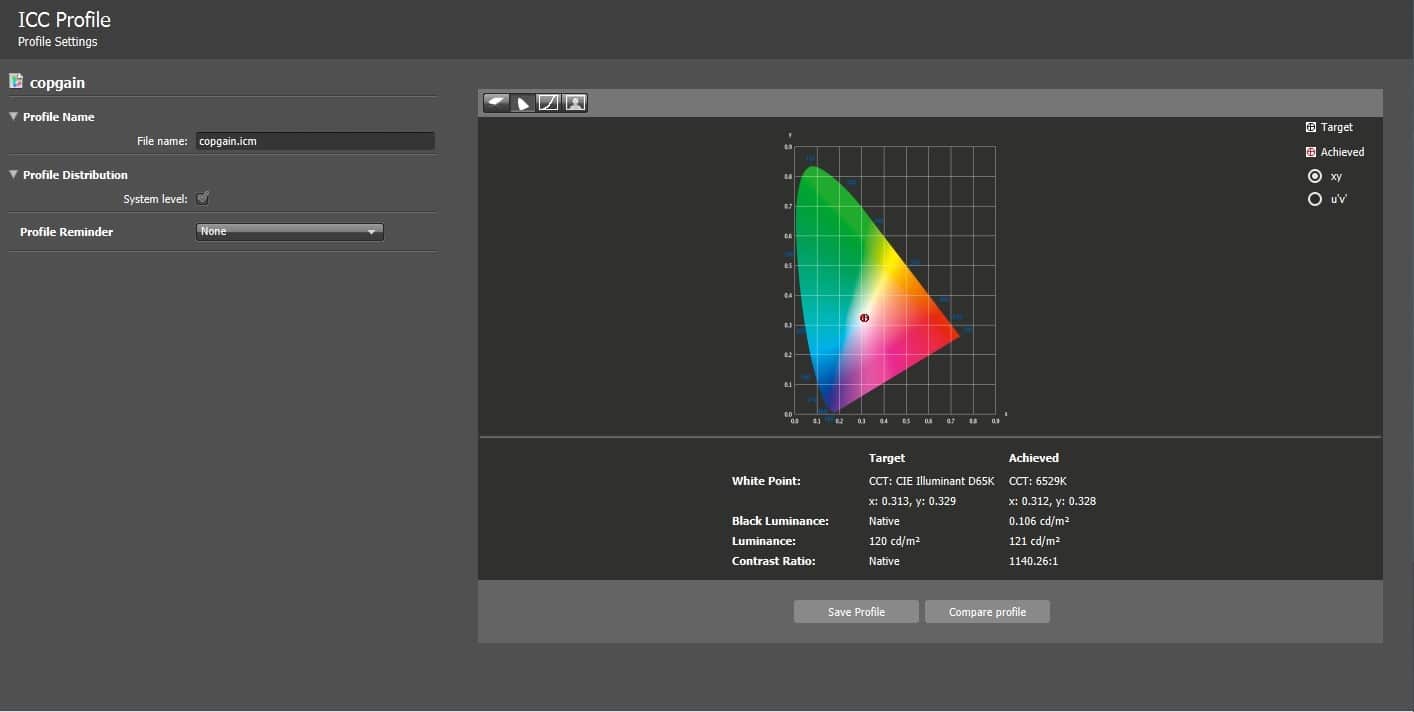This screenshot has width=1414, height=712.
Task: Open the Profile Reminder dropdown
Action: (289, 232)
